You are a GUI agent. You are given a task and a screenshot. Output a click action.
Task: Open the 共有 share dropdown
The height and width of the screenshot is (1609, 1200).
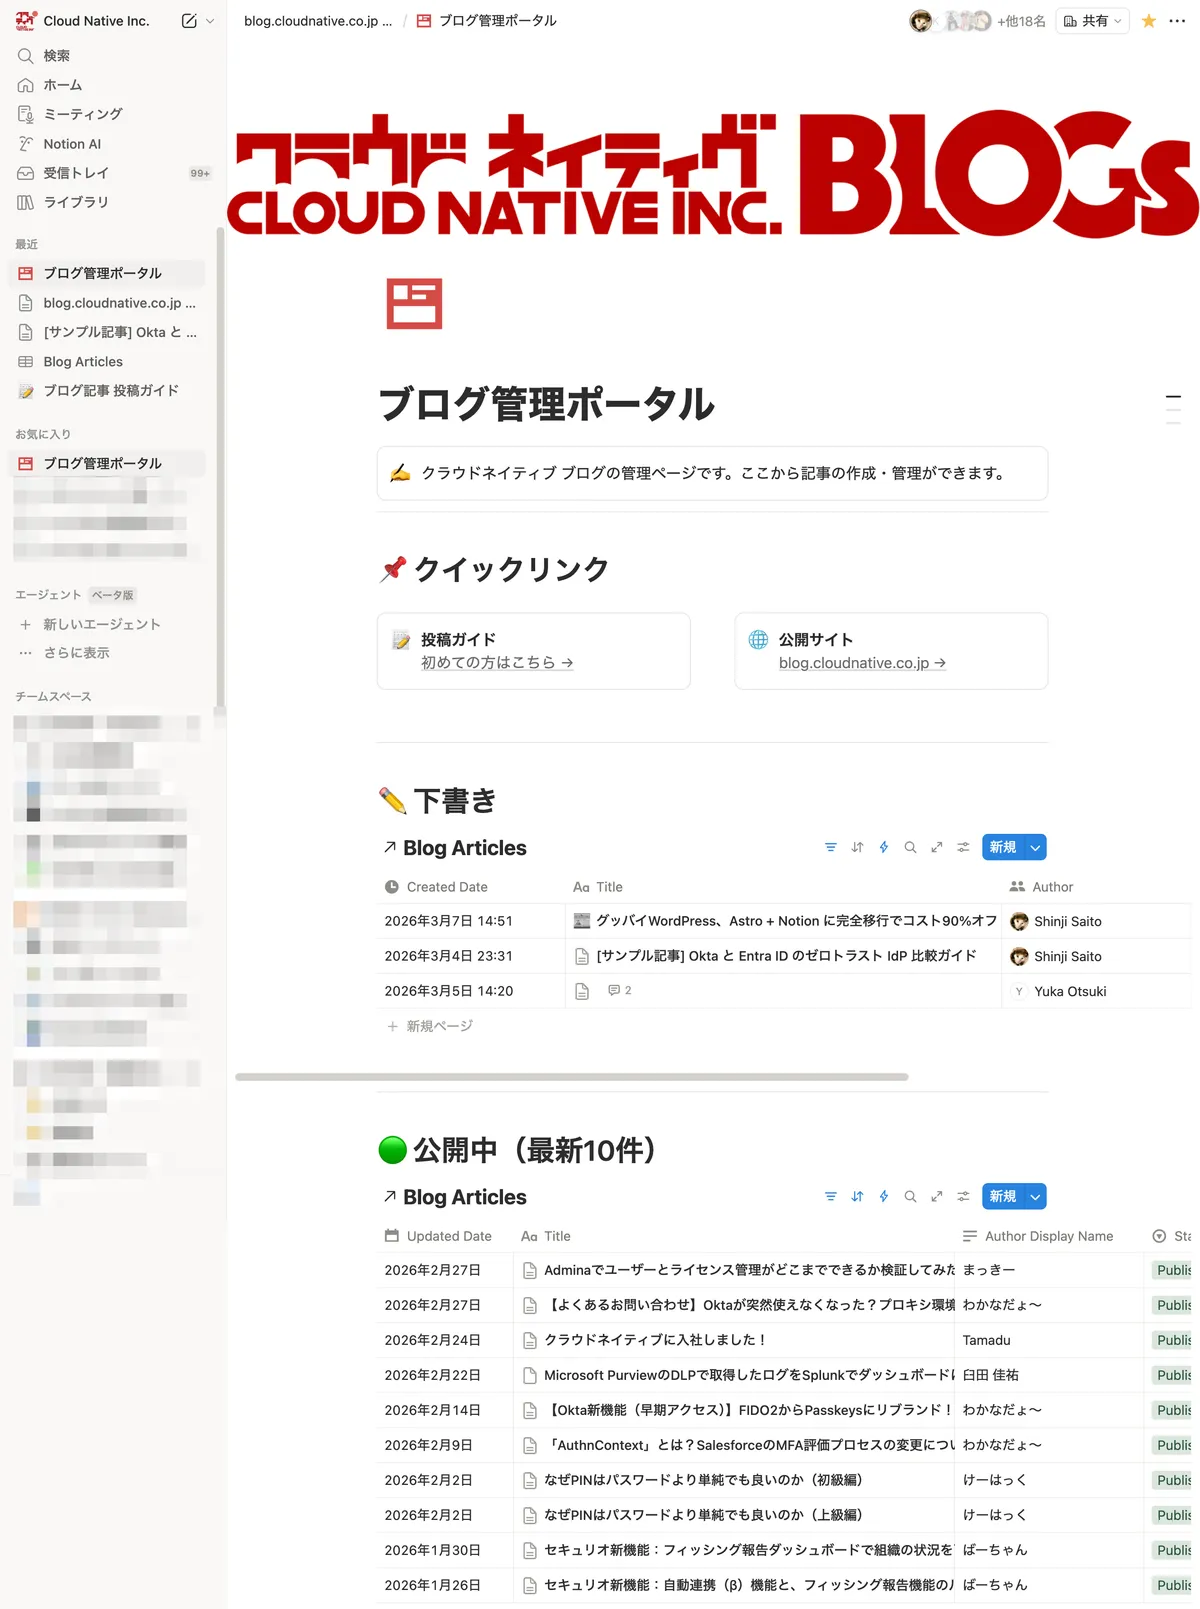click(x=1093, y=21)
